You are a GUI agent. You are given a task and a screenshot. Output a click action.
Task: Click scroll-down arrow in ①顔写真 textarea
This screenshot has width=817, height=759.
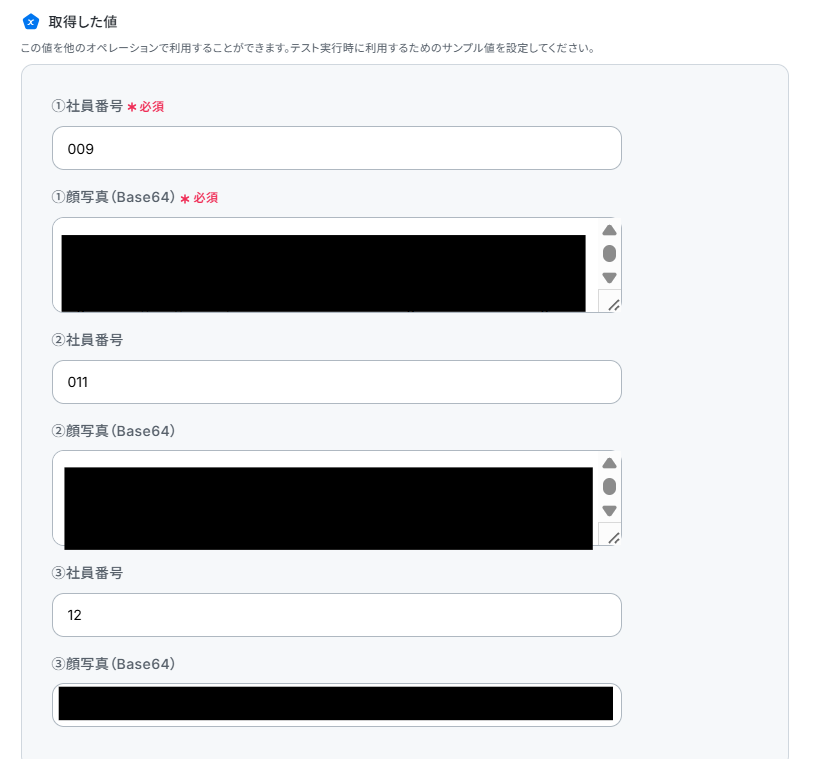point(609,278)
